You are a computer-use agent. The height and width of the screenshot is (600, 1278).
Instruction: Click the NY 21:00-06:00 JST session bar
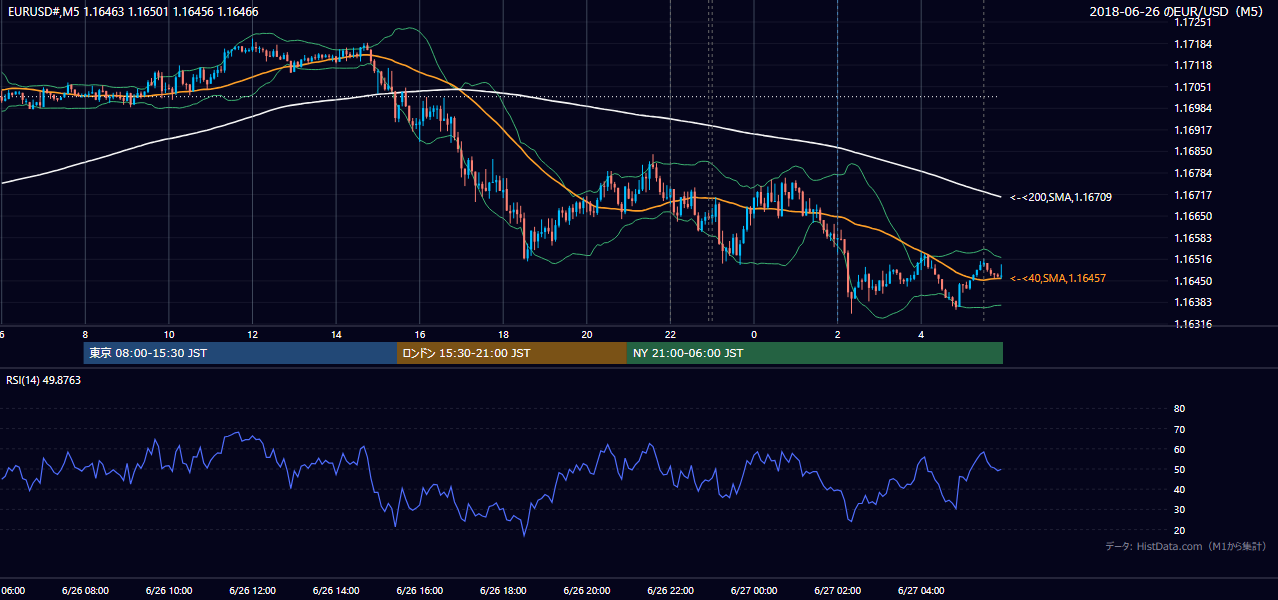tap(815, 353)
